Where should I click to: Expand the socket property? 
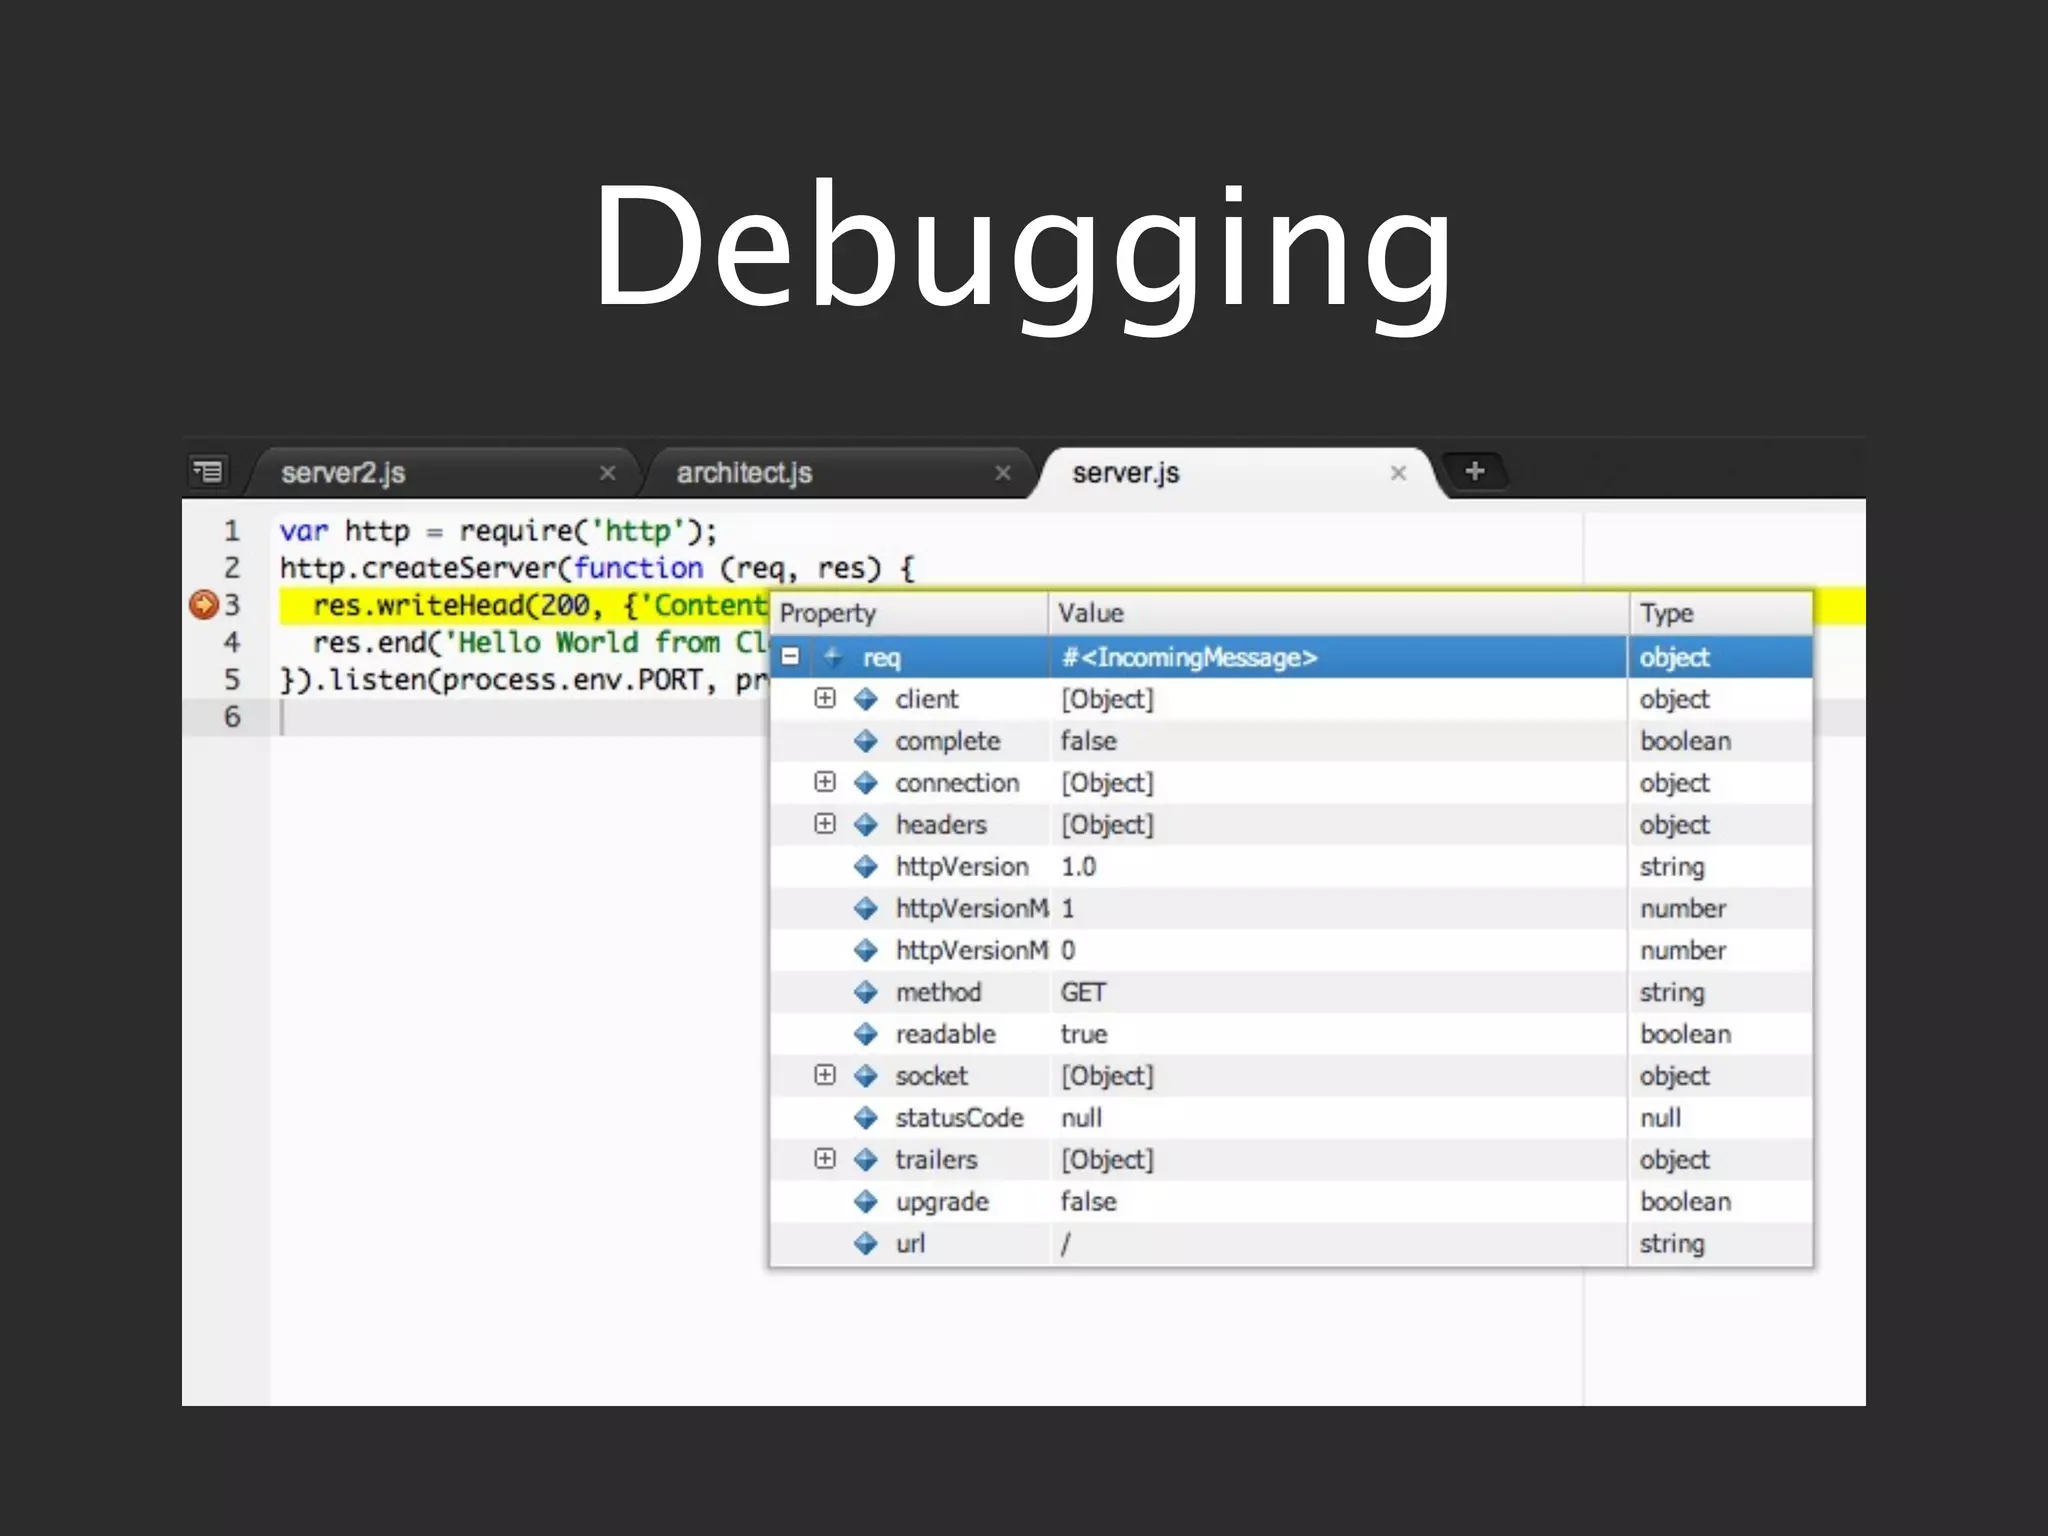tap(824, 1075)
